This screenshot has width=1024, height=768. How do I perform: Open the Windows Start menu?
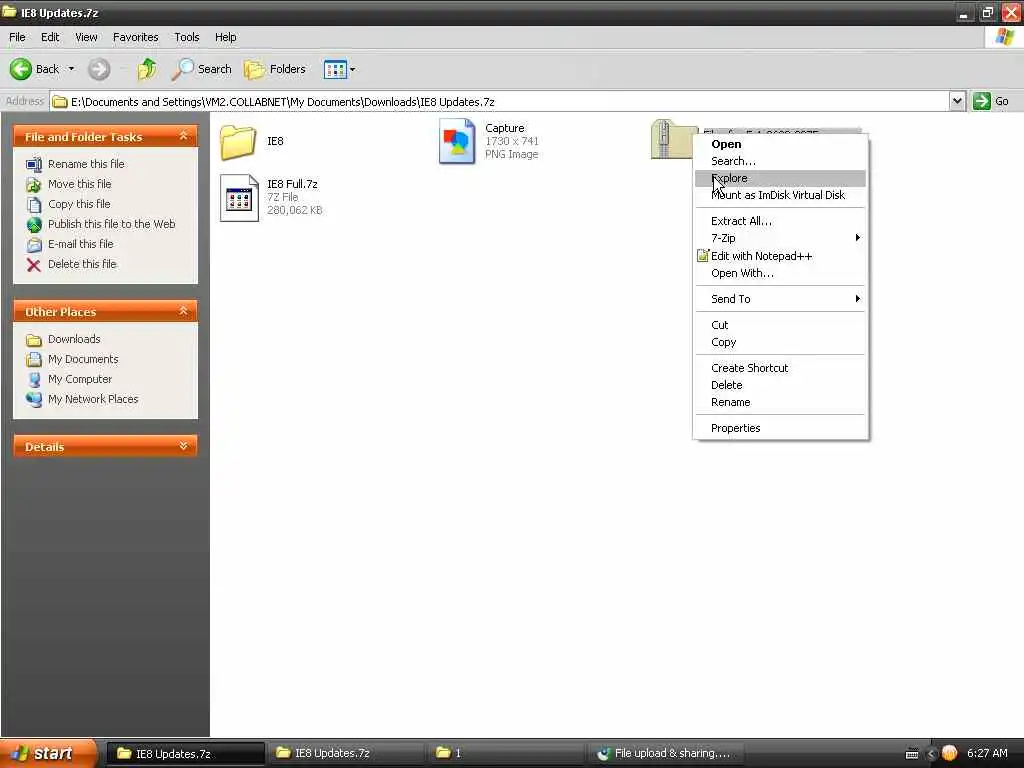point(46,753)
